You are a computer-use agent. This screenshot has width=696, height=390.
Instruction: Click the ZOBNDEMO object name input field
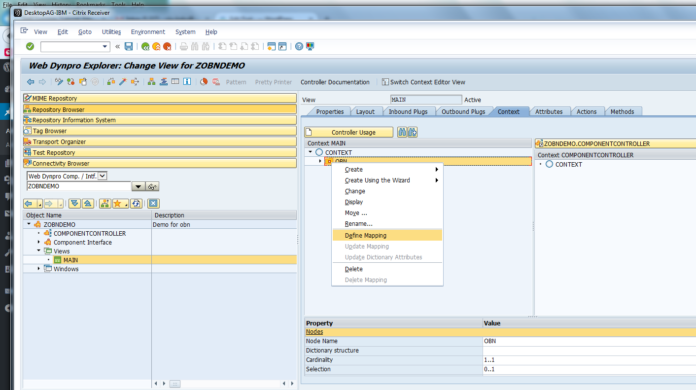79,186
